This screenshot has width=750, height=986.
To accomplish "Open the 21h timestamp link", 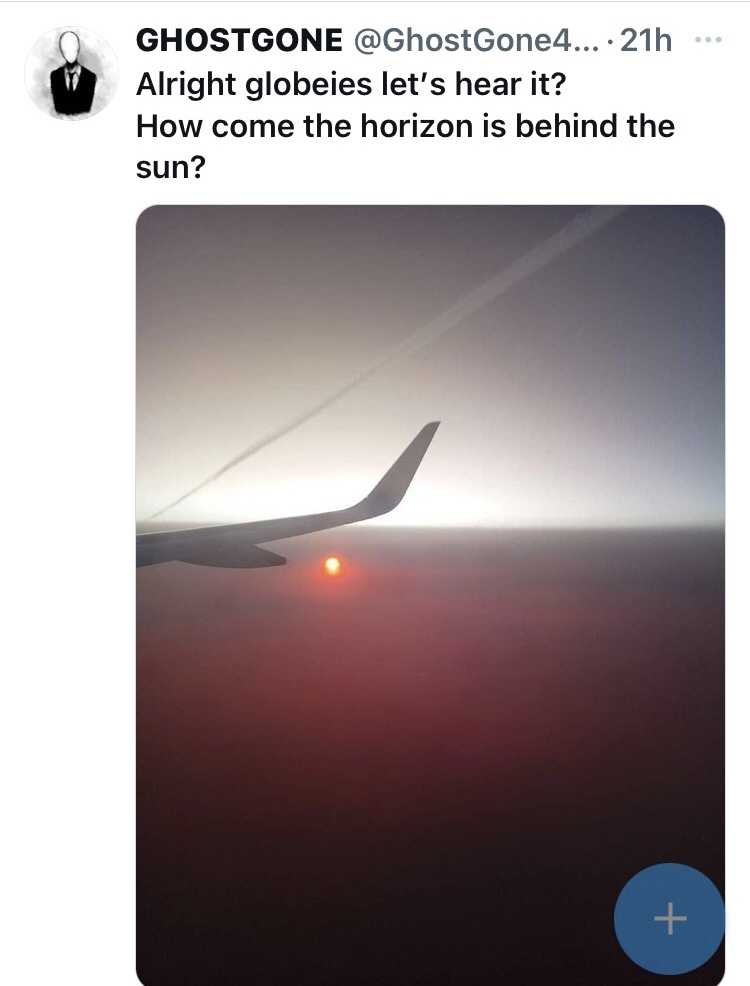I will tap(646, 41).
